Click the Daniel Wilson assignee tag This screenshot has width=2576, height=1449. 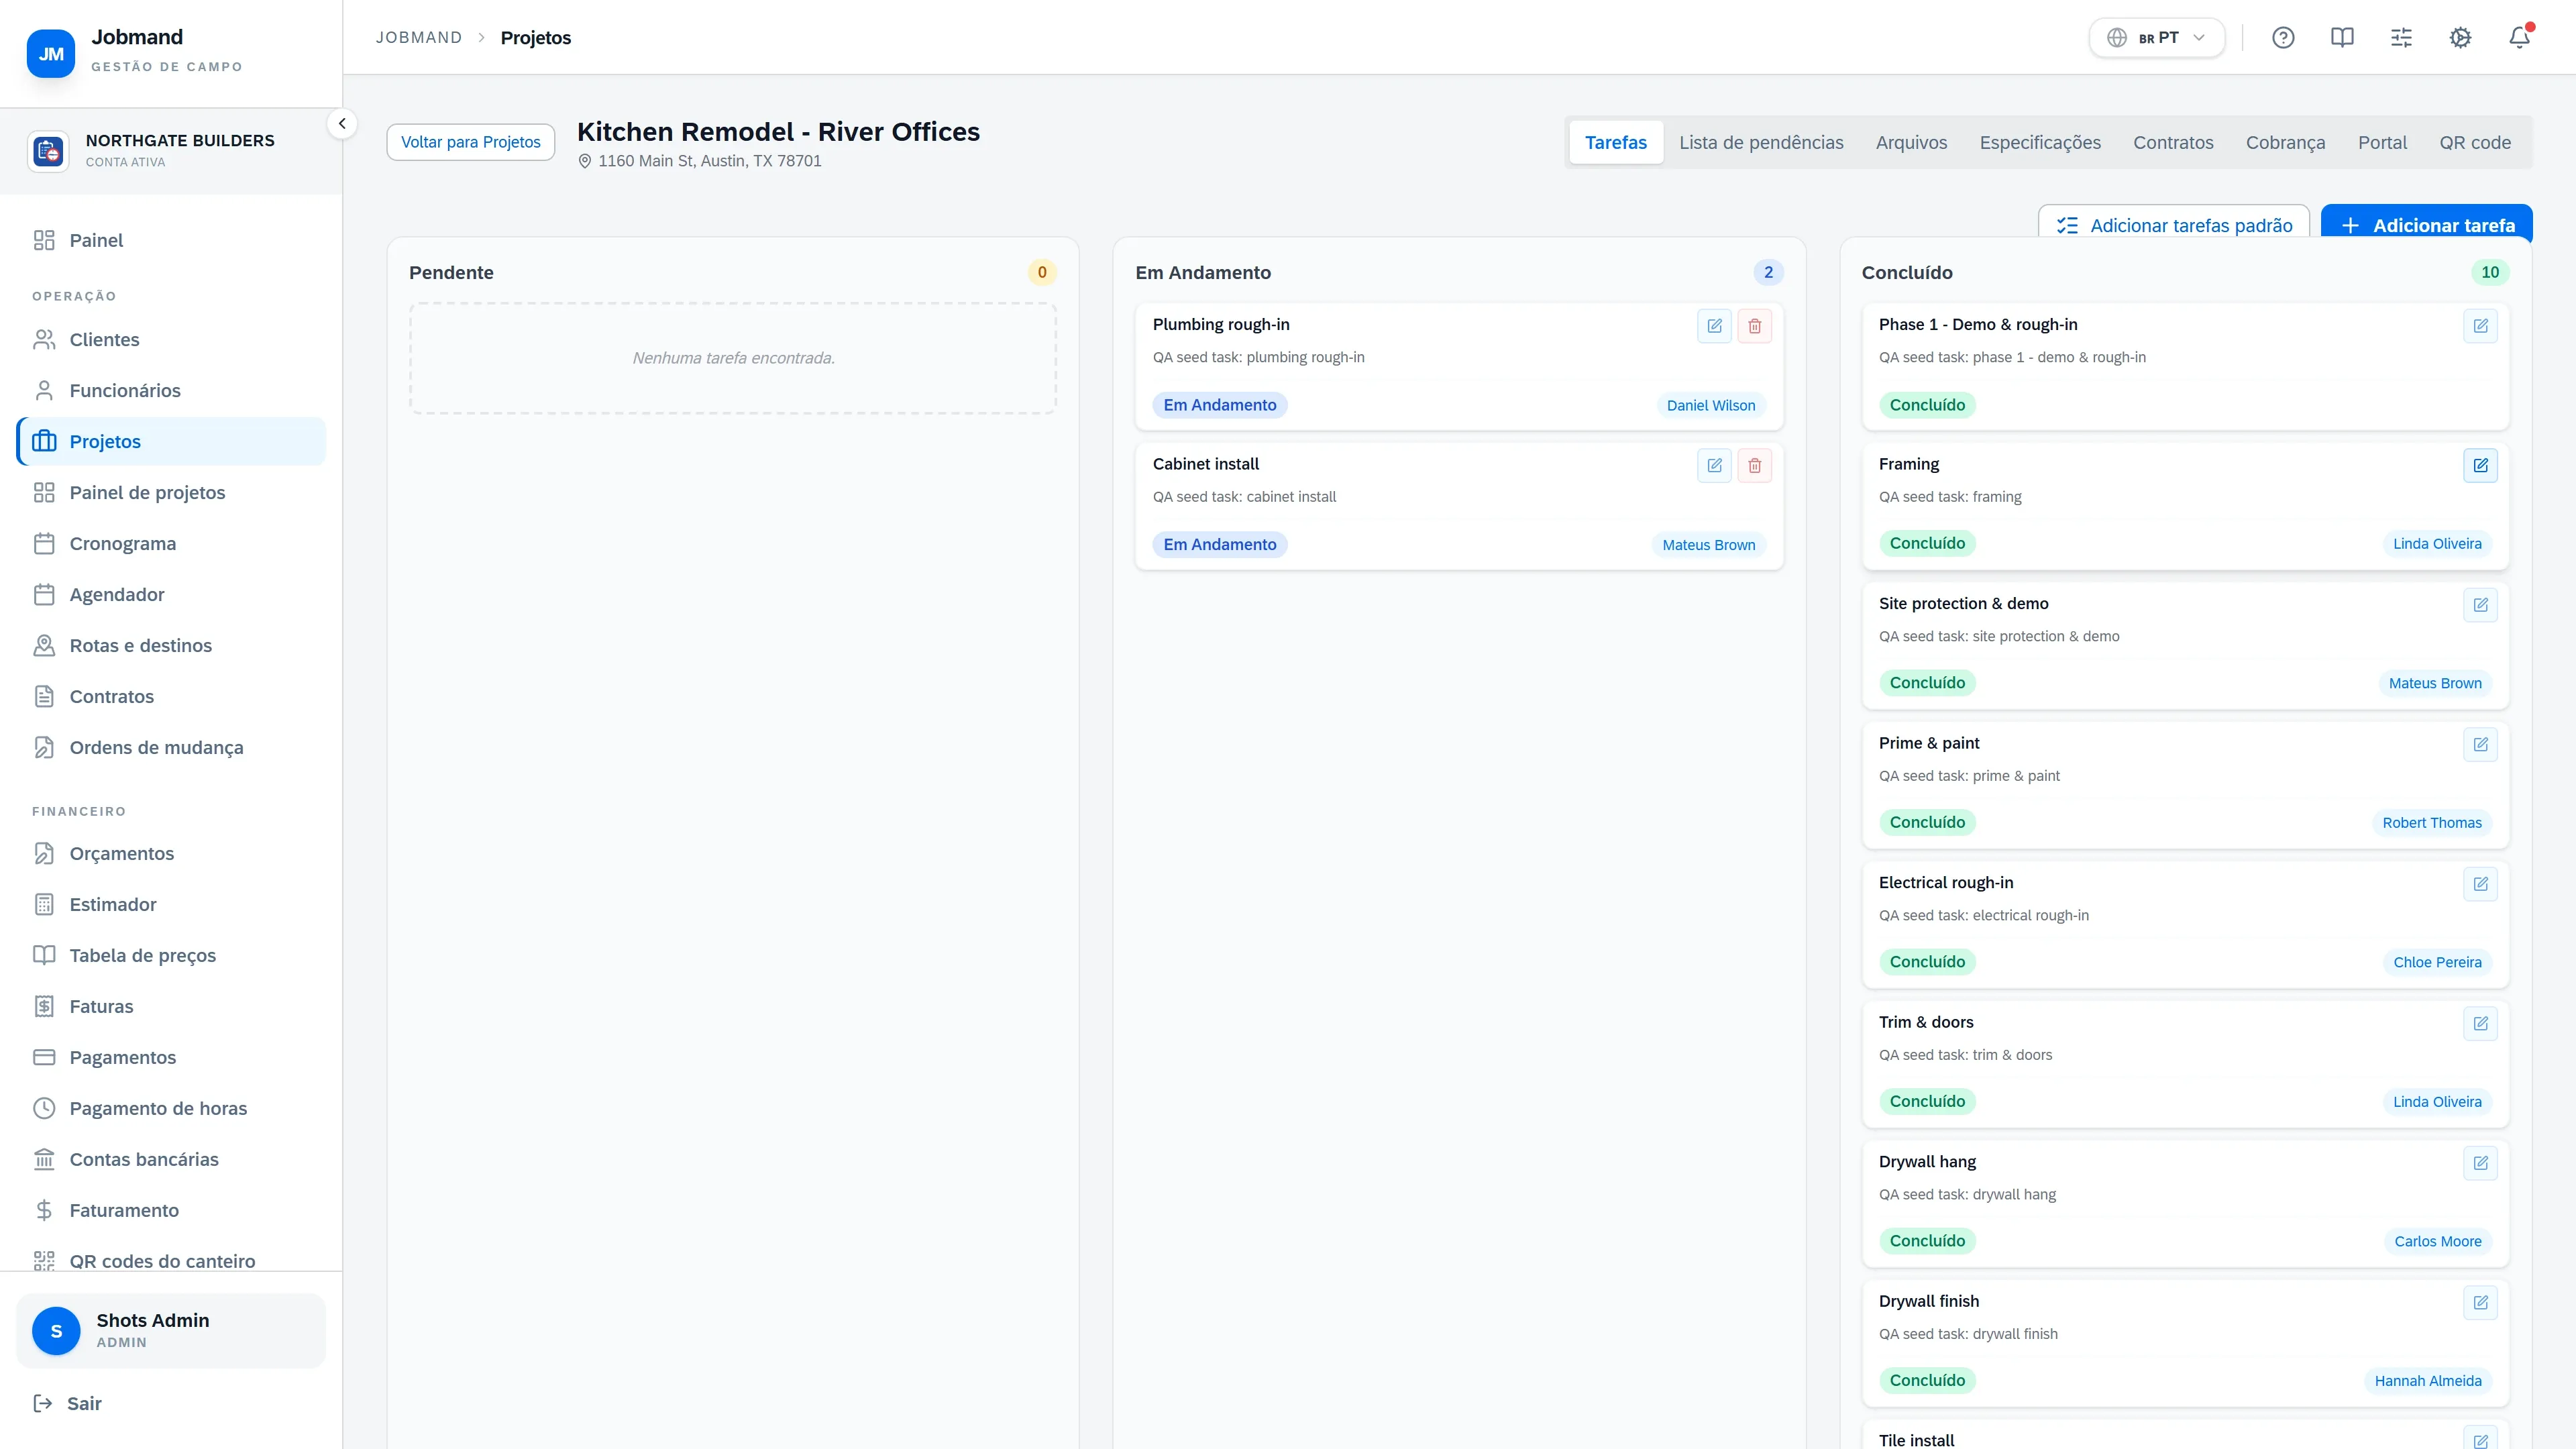(x=1710, y=405)
